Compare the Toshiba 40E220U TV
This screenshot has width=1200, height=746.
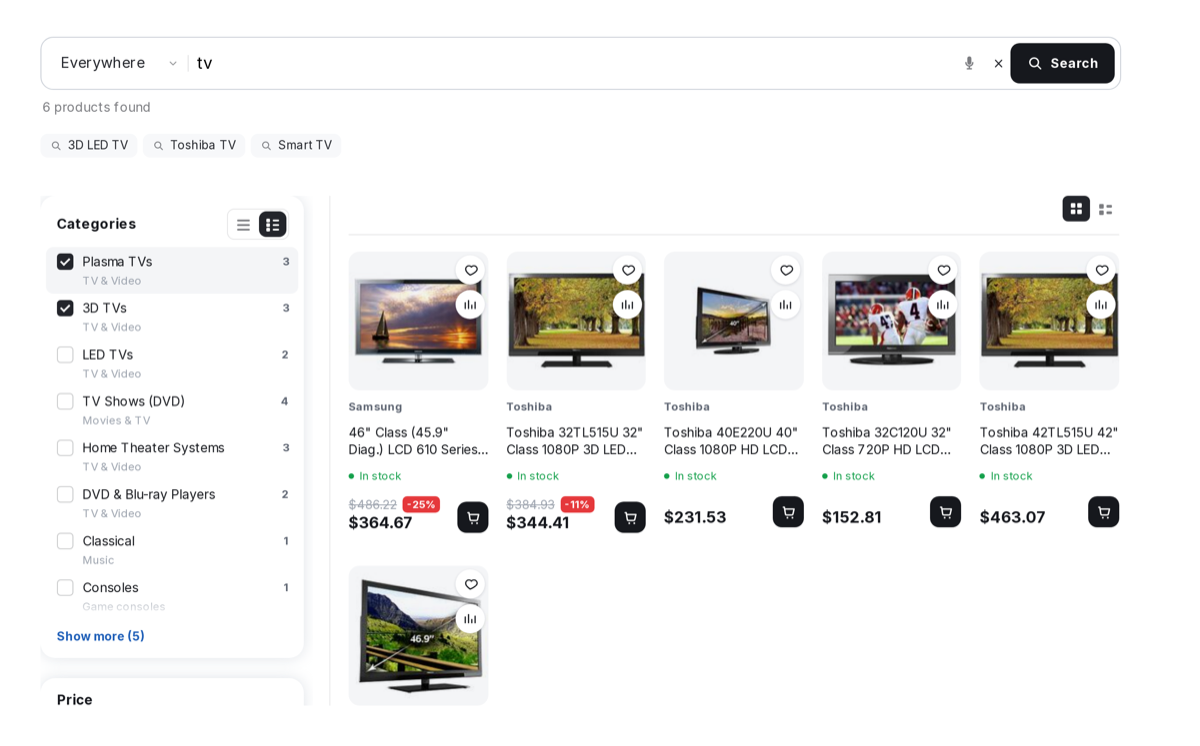tap(786, 305)
